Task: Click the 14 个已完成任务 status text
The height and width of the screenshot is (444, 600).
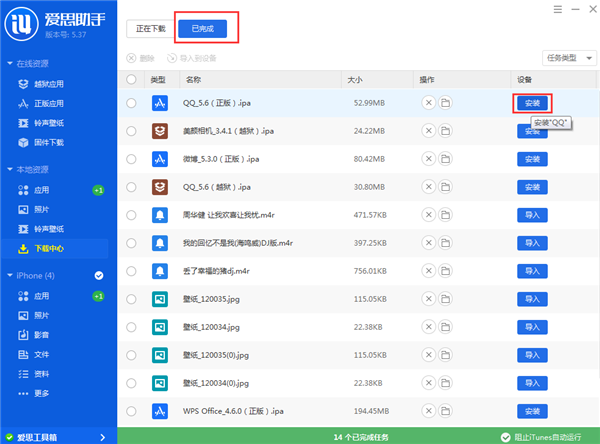Action: coord(361,437)
